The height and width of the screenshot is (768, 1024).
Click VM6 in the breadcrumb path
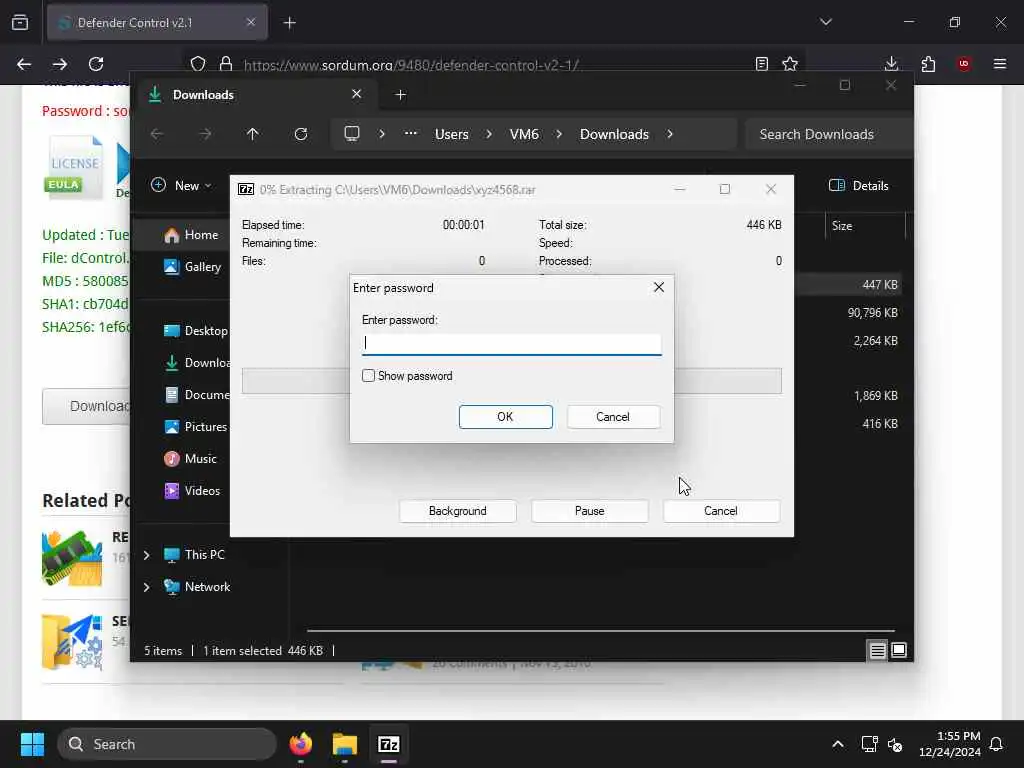[x=524, y=134]
